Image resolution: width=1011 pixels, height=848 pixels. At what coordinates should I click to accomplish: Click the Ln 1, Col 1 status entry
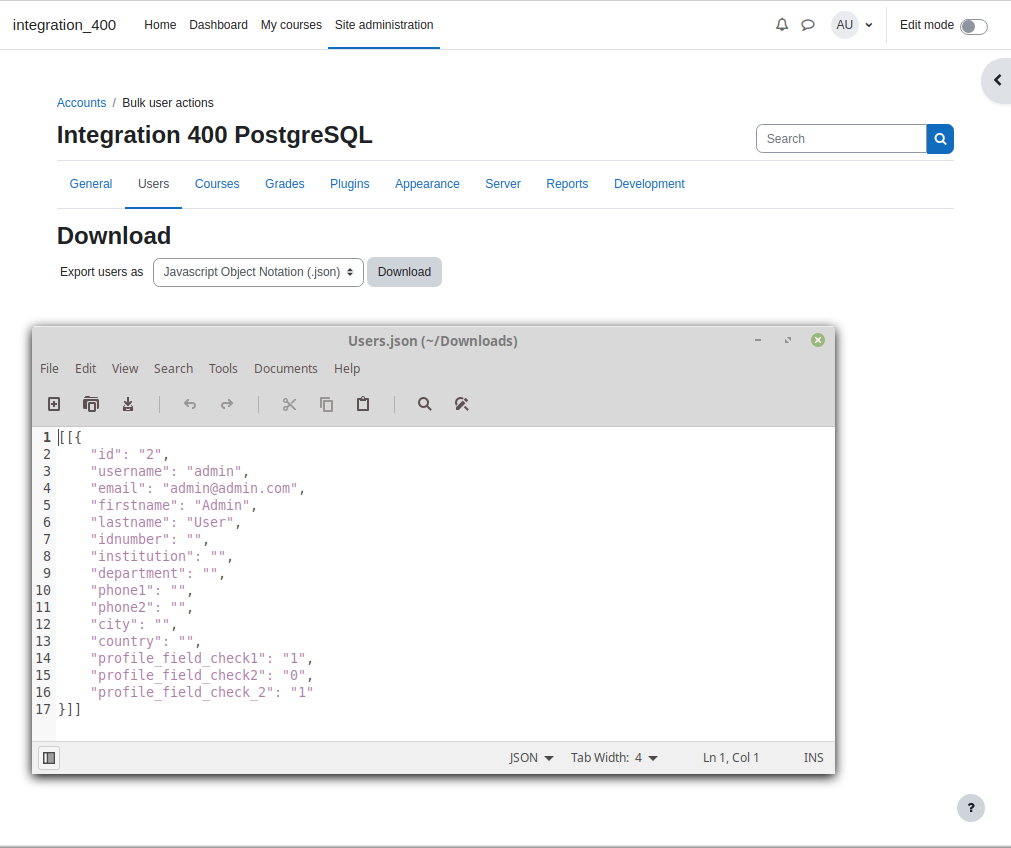pos(731,758)
